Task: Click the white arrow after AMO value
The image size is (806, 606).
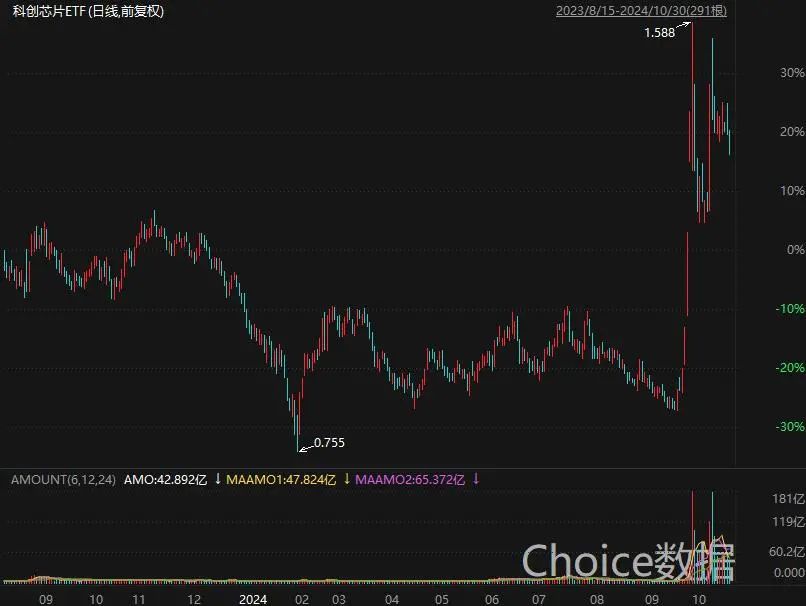Action: pos(217,480)
